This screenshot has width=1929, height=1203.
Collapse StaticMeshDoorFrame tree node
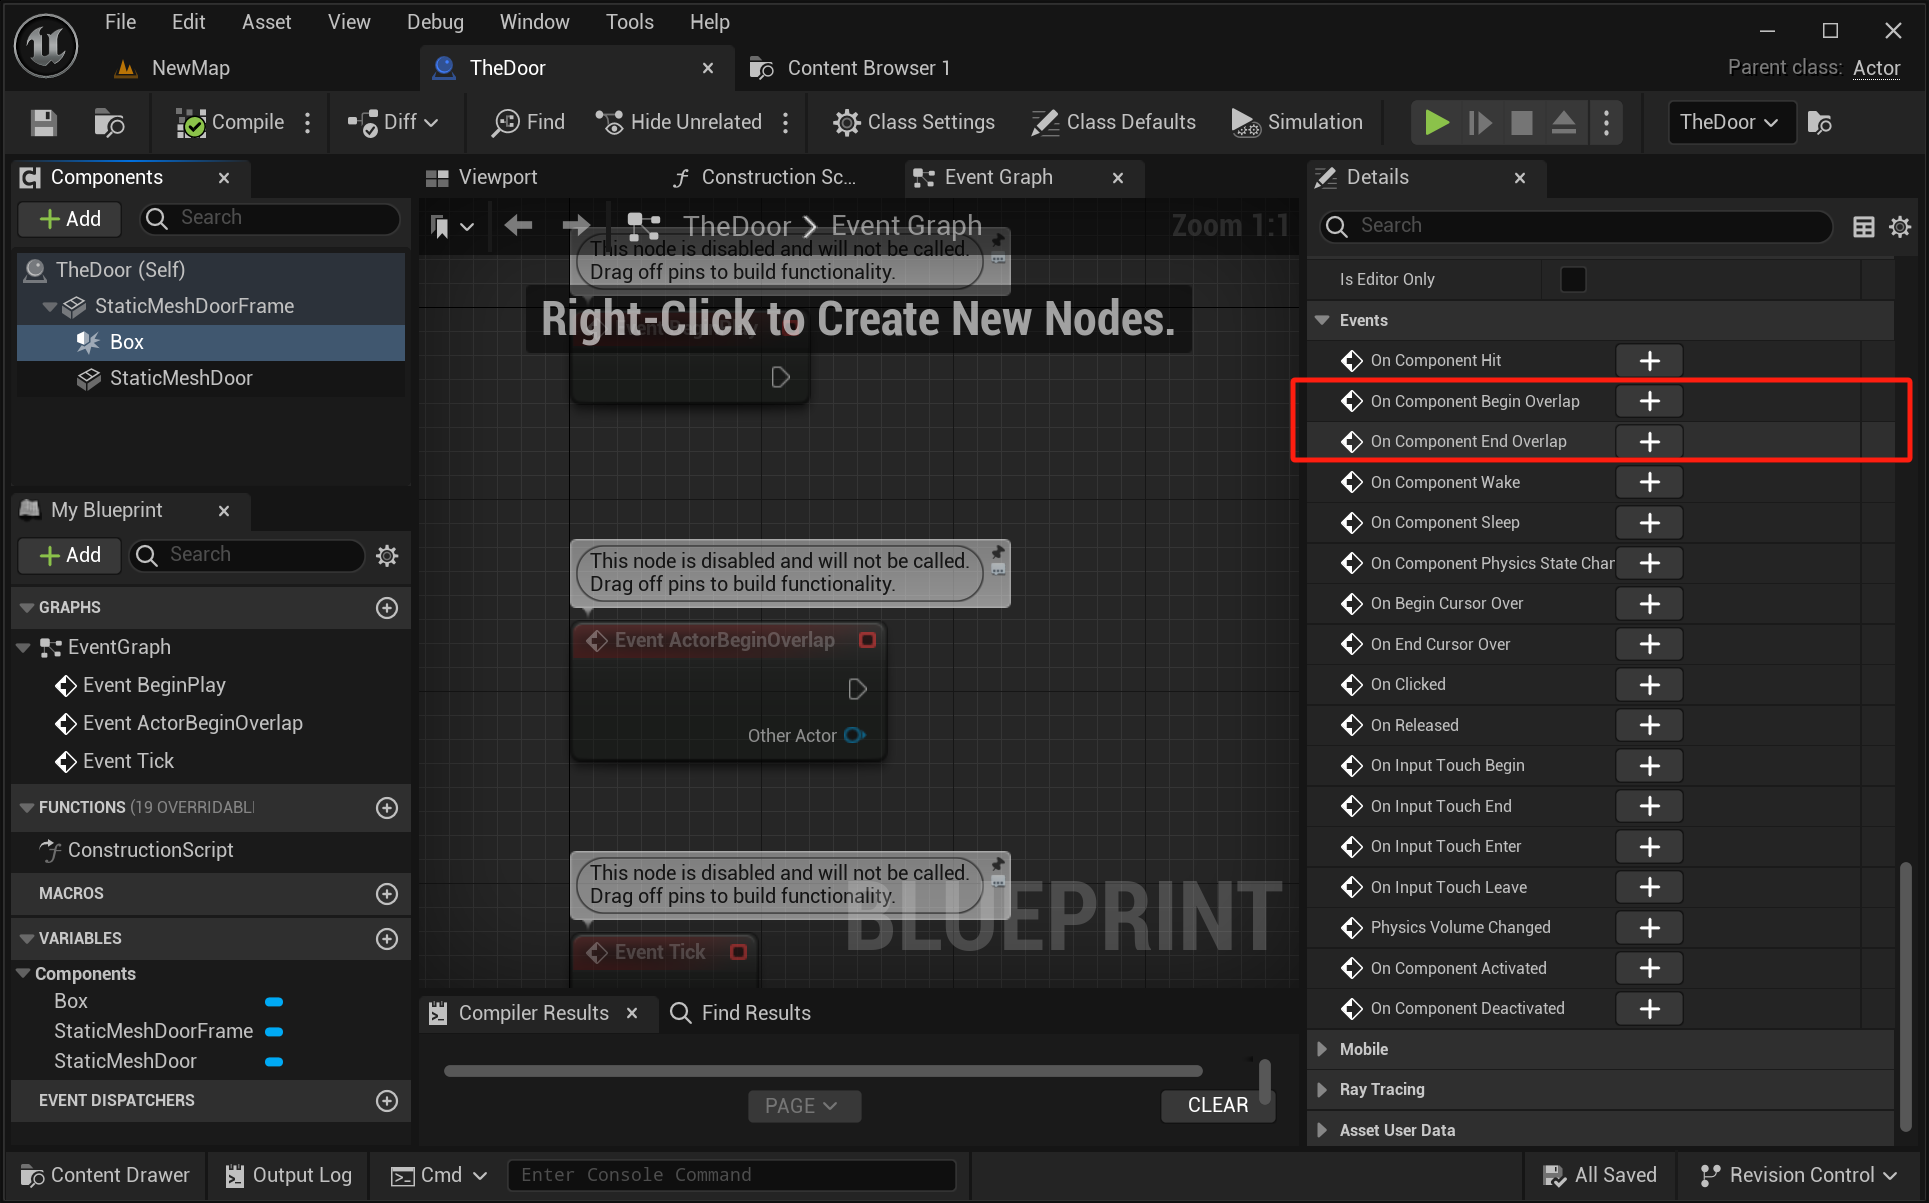pyautogui.click(x=49, y=307)
